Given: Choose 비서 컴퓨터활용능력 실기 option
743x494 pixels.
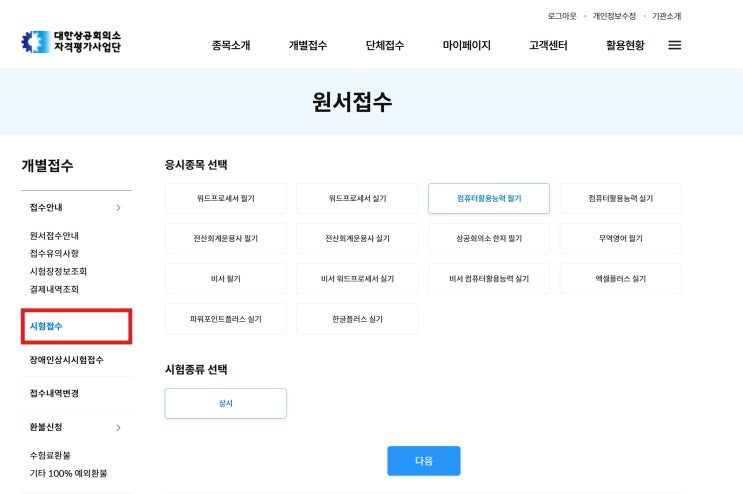Looking at the screenshot, I should [x=489, y=278].
